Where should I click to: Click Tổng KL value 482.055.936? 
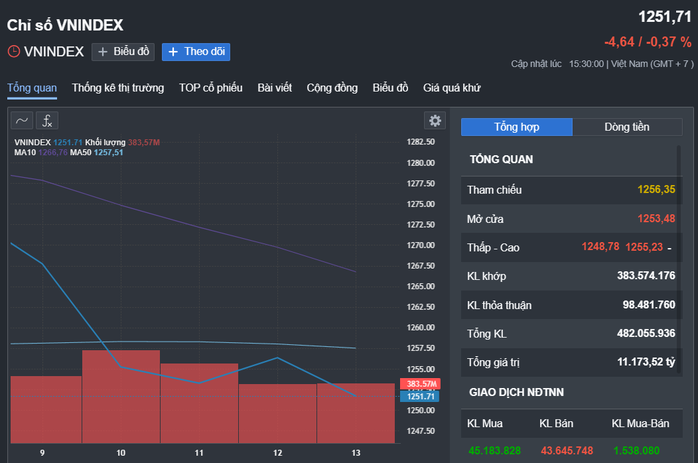click(x=646, y=333)
